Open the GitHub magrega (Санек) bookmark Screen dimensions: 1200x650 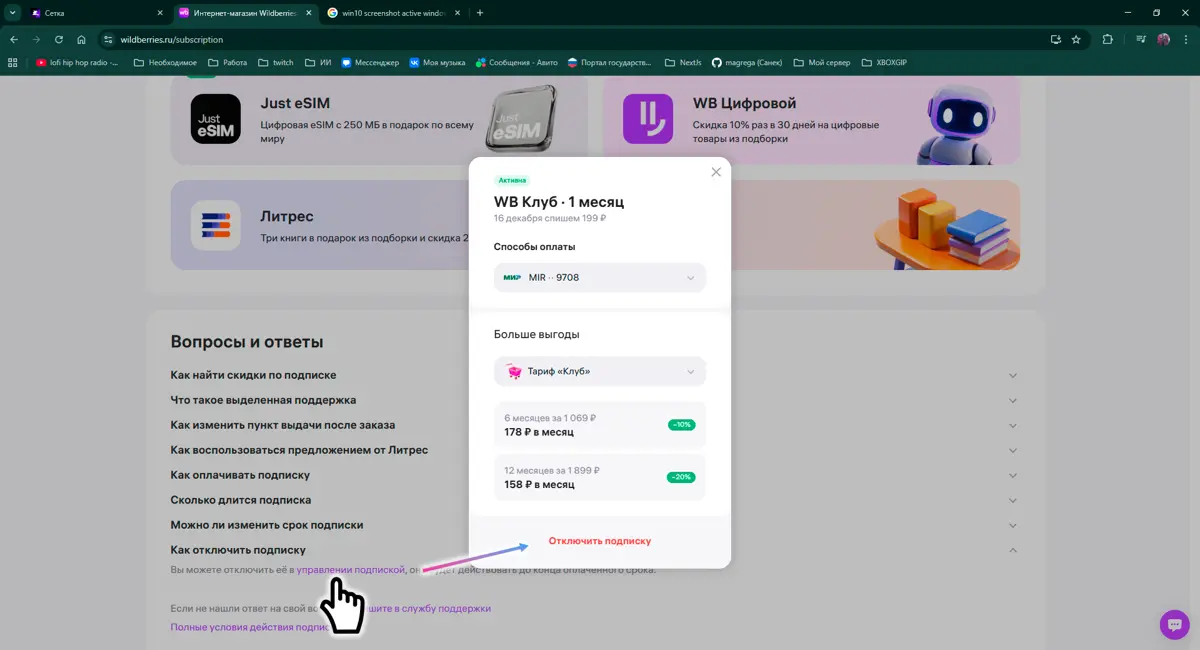(747, 62)
